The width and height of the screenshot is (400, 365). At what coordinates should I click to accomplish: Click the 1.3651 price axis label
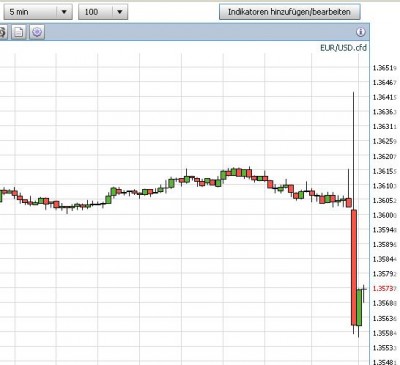[384, 68]
